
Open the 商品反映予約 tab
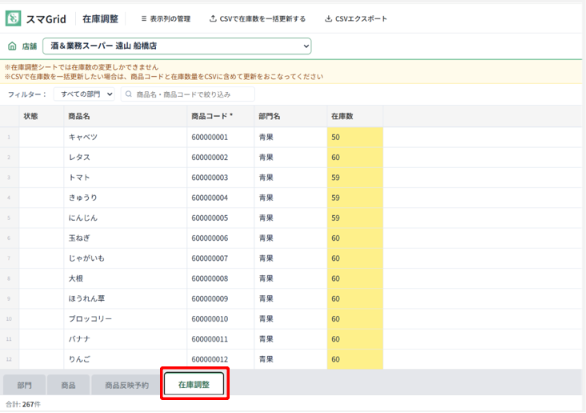[x=127, y=385]
